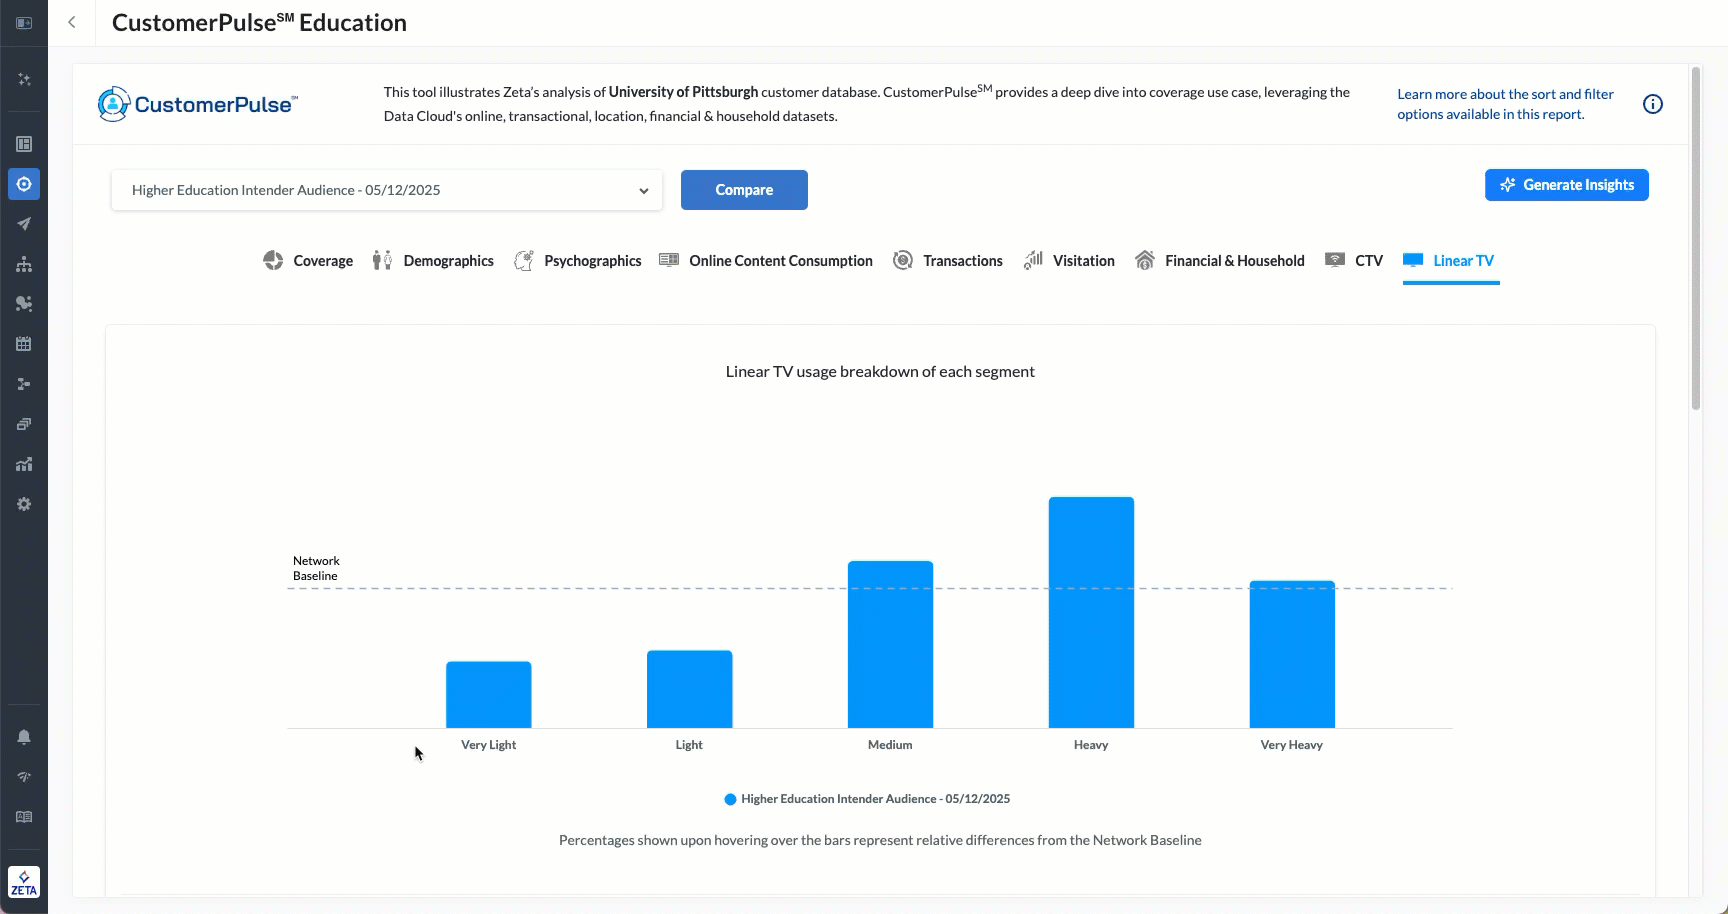Click the Zeta logo at sidebar bottom
This screenshot has height=914, width=1728.
coord(24,882)
